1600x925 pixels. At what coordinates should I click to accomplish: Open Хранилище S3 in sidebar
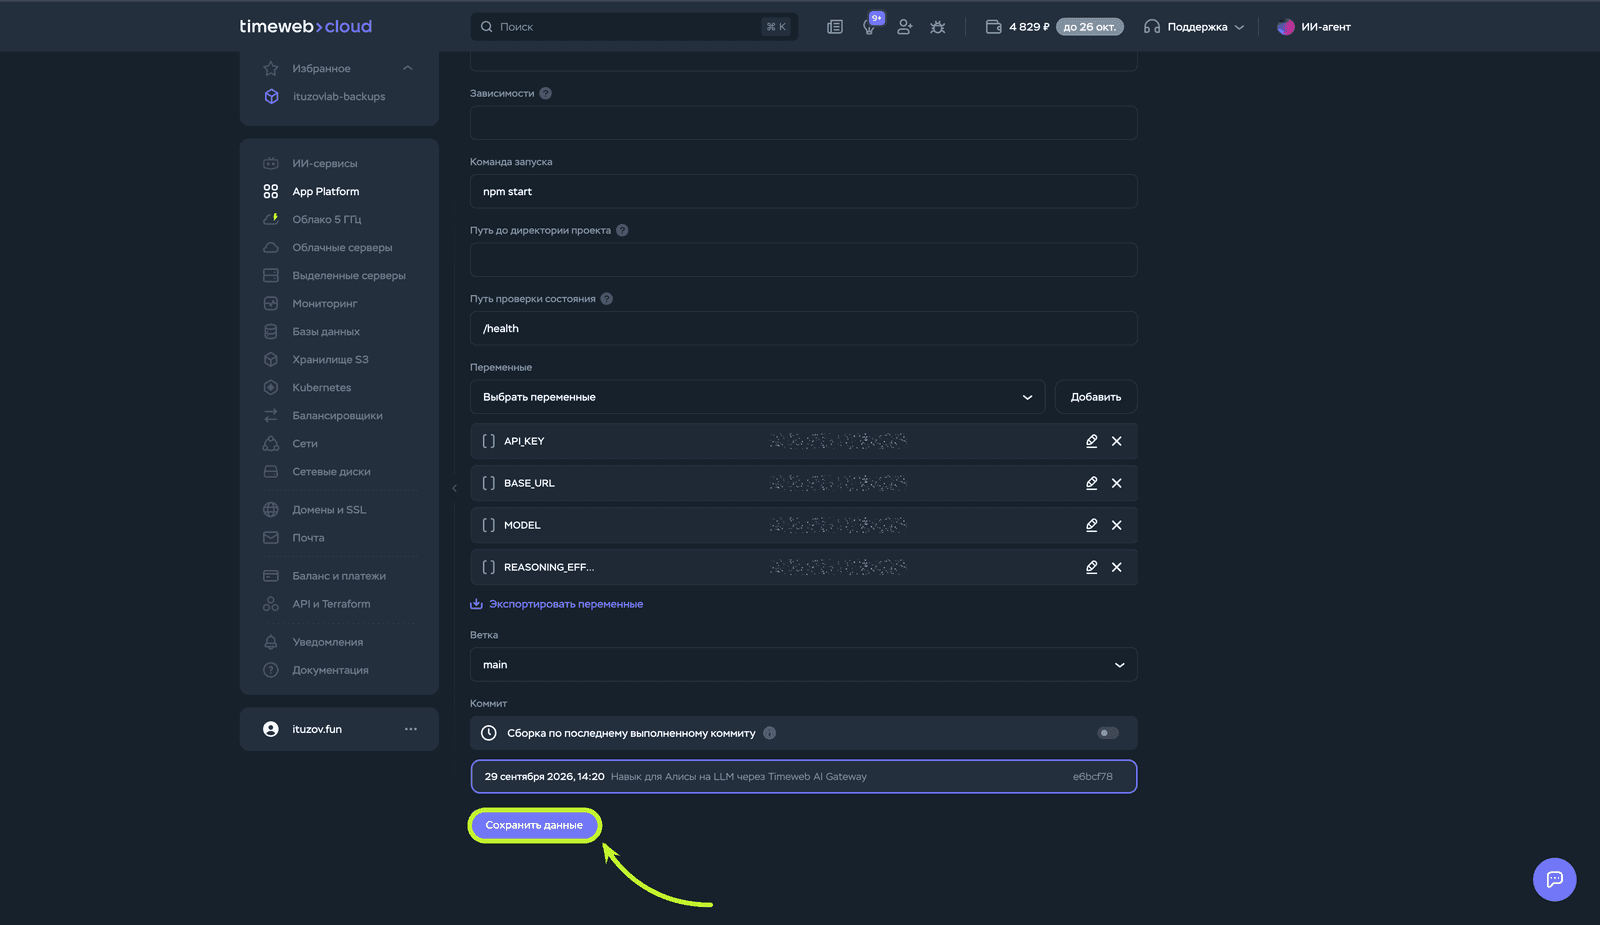(x=330, y=360)
